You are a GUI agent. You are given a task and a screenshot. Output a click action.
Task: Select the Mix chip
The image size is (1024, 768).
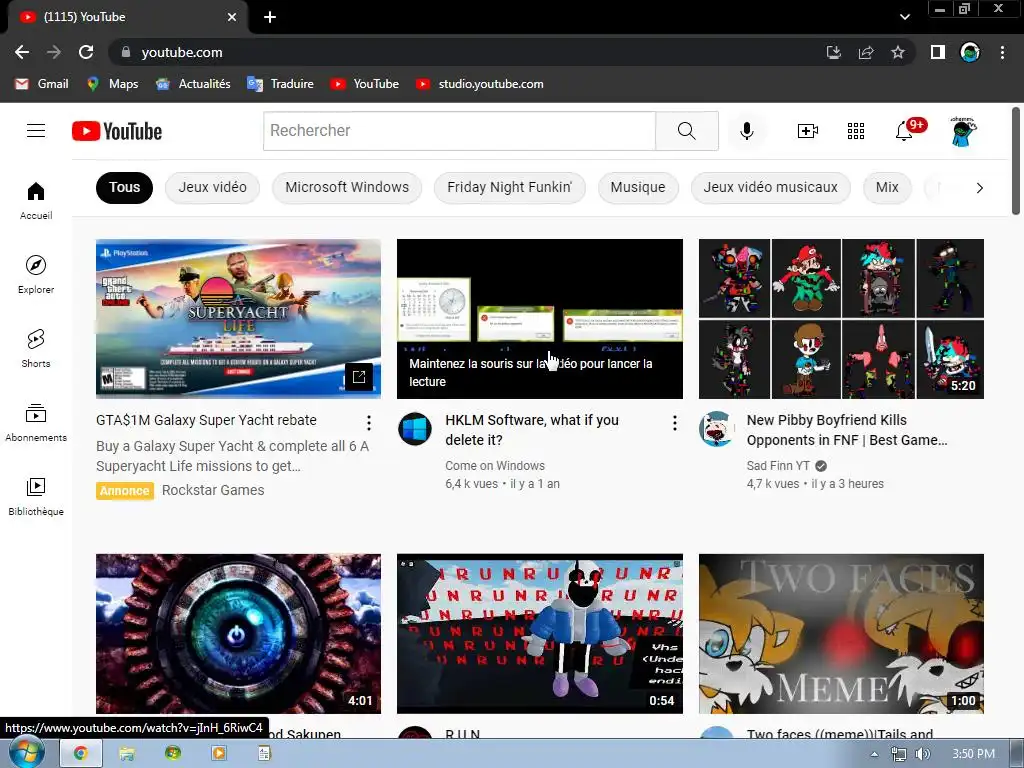tap(887, 187)
